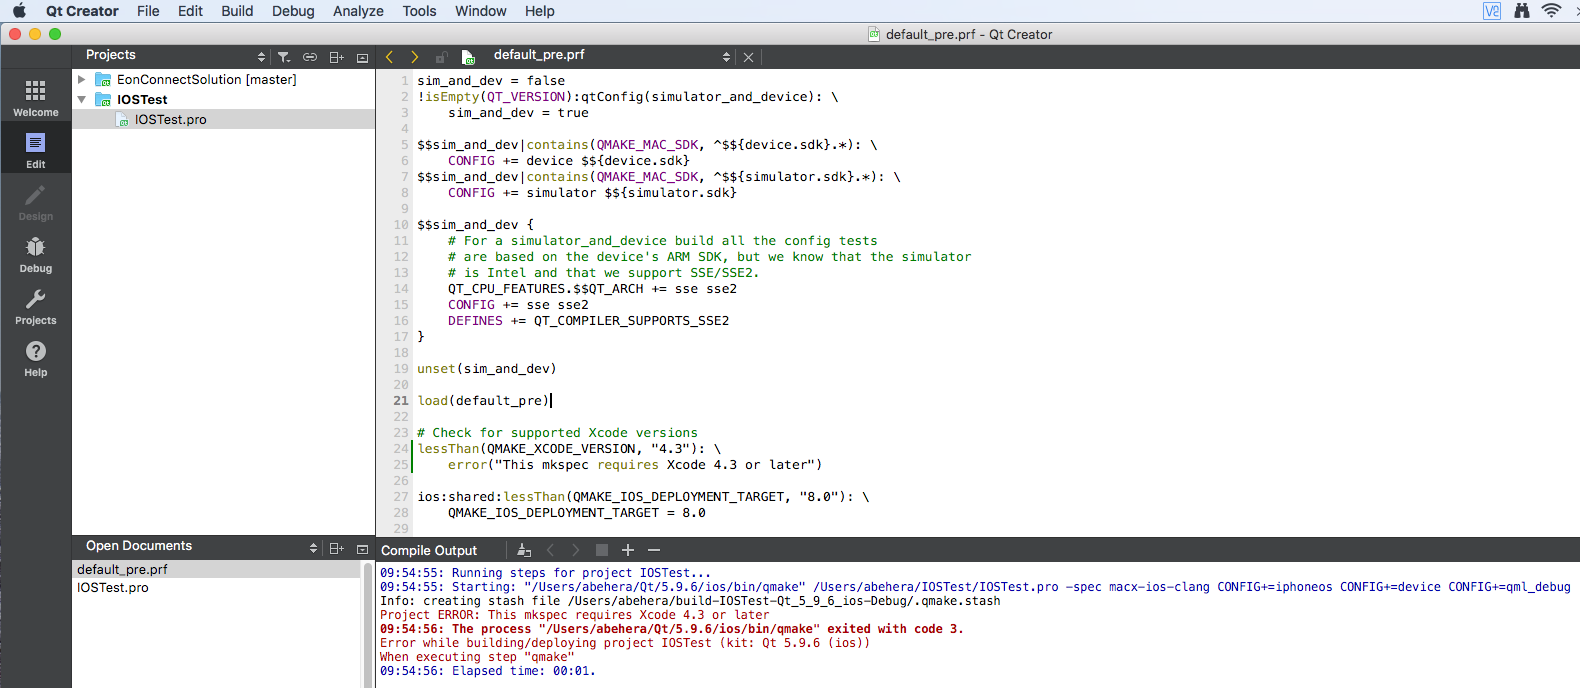This screenshot has height=688, width=1580.
Task: Open Projects mode with wrench icon
Action: [35, 306]
